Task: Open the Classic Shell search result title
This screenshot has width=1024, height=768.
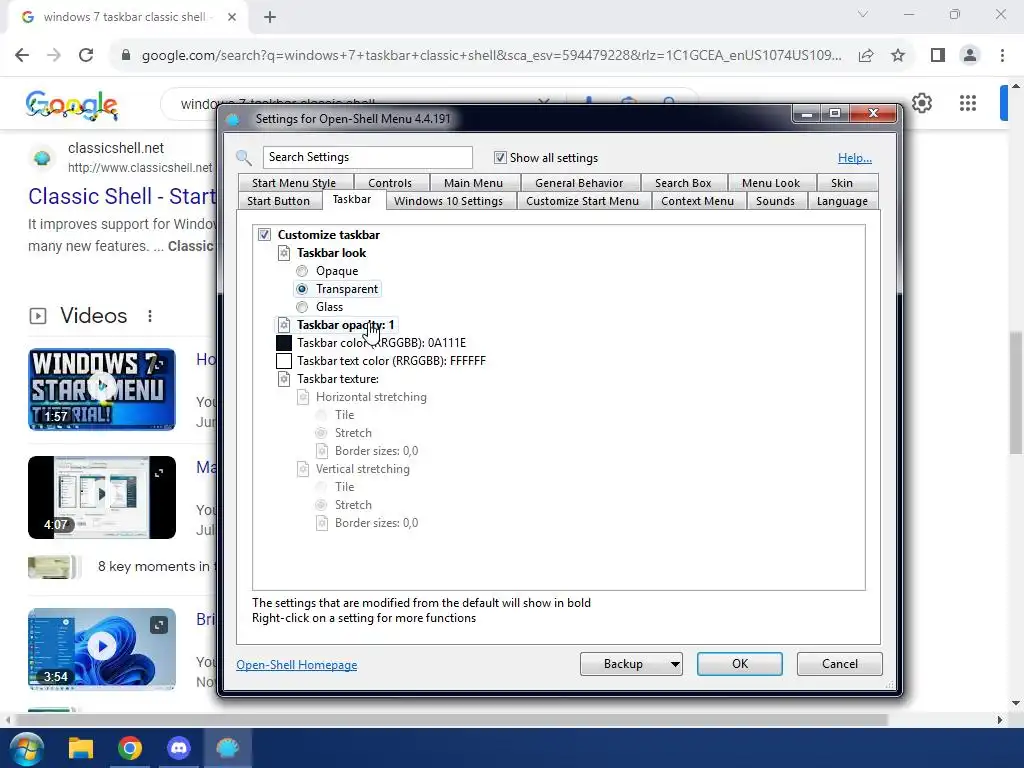Action: pos(122,196)
